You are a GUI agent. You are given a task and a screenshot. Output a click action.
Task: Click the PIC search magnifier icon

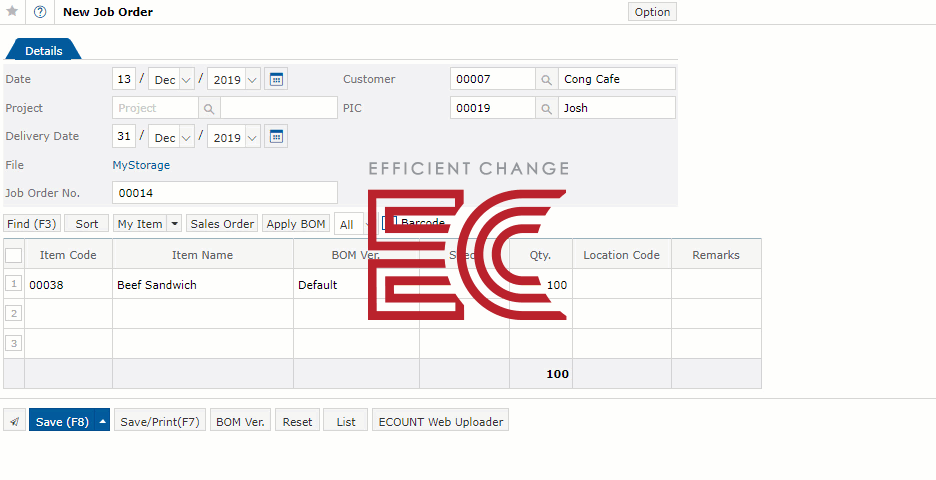coord(546,108)
